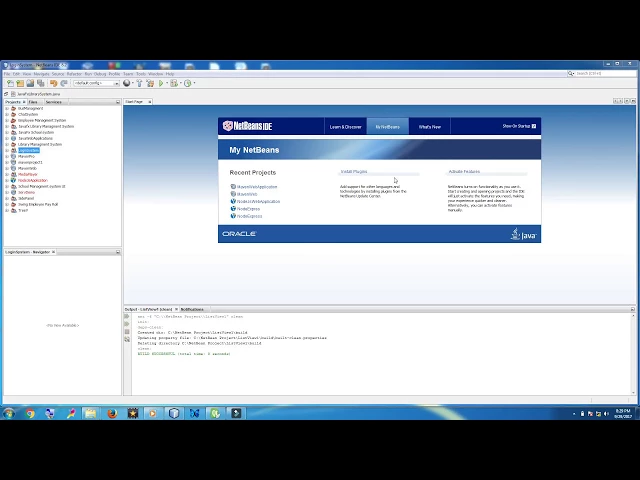
Task: Click the Open Project toolbar icon
Action: pyautogui.click(x=30, y=83)
